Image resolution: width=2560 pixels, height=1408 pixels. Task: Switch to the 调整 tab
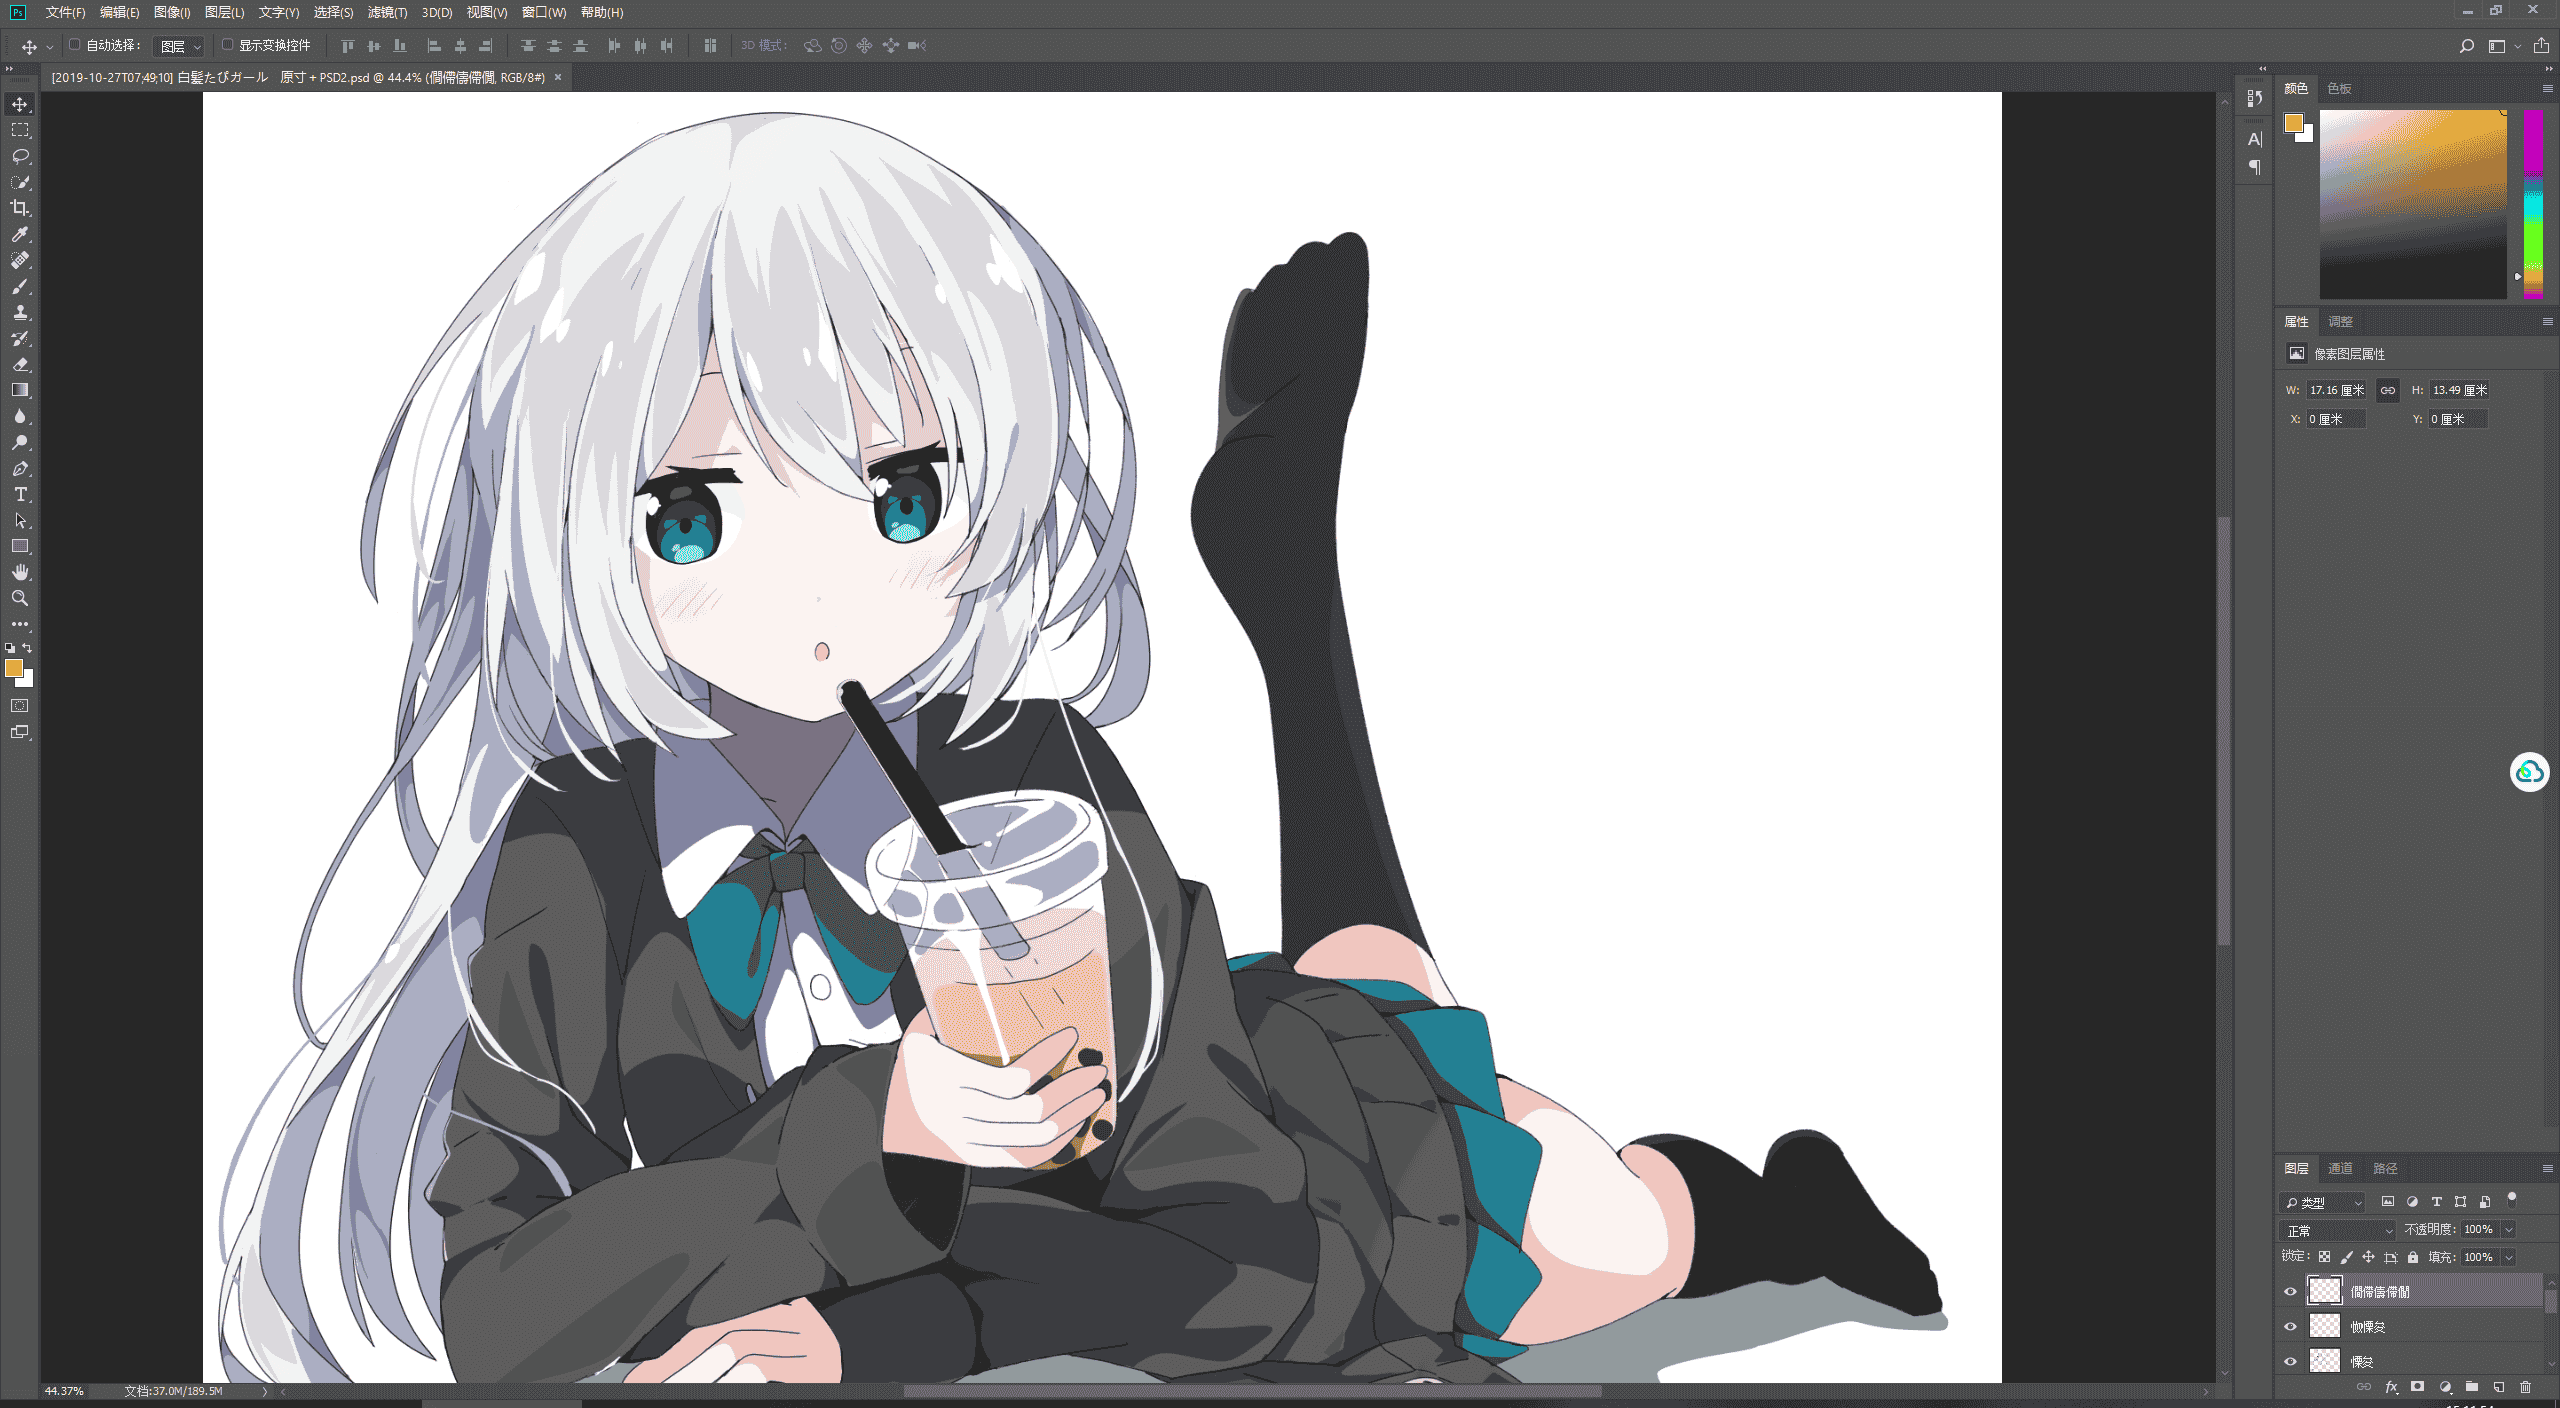pos(2340,322)
